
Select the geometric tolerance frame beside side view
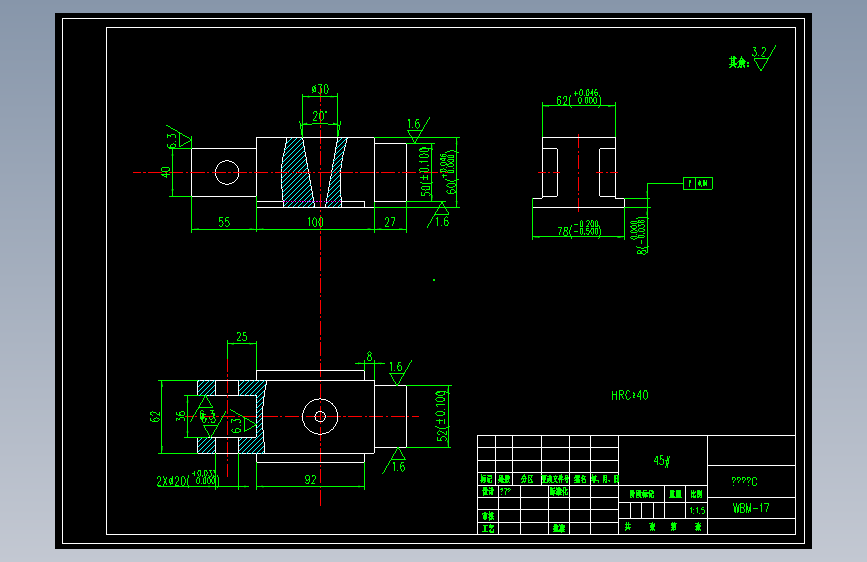click(x=698, y=183)
